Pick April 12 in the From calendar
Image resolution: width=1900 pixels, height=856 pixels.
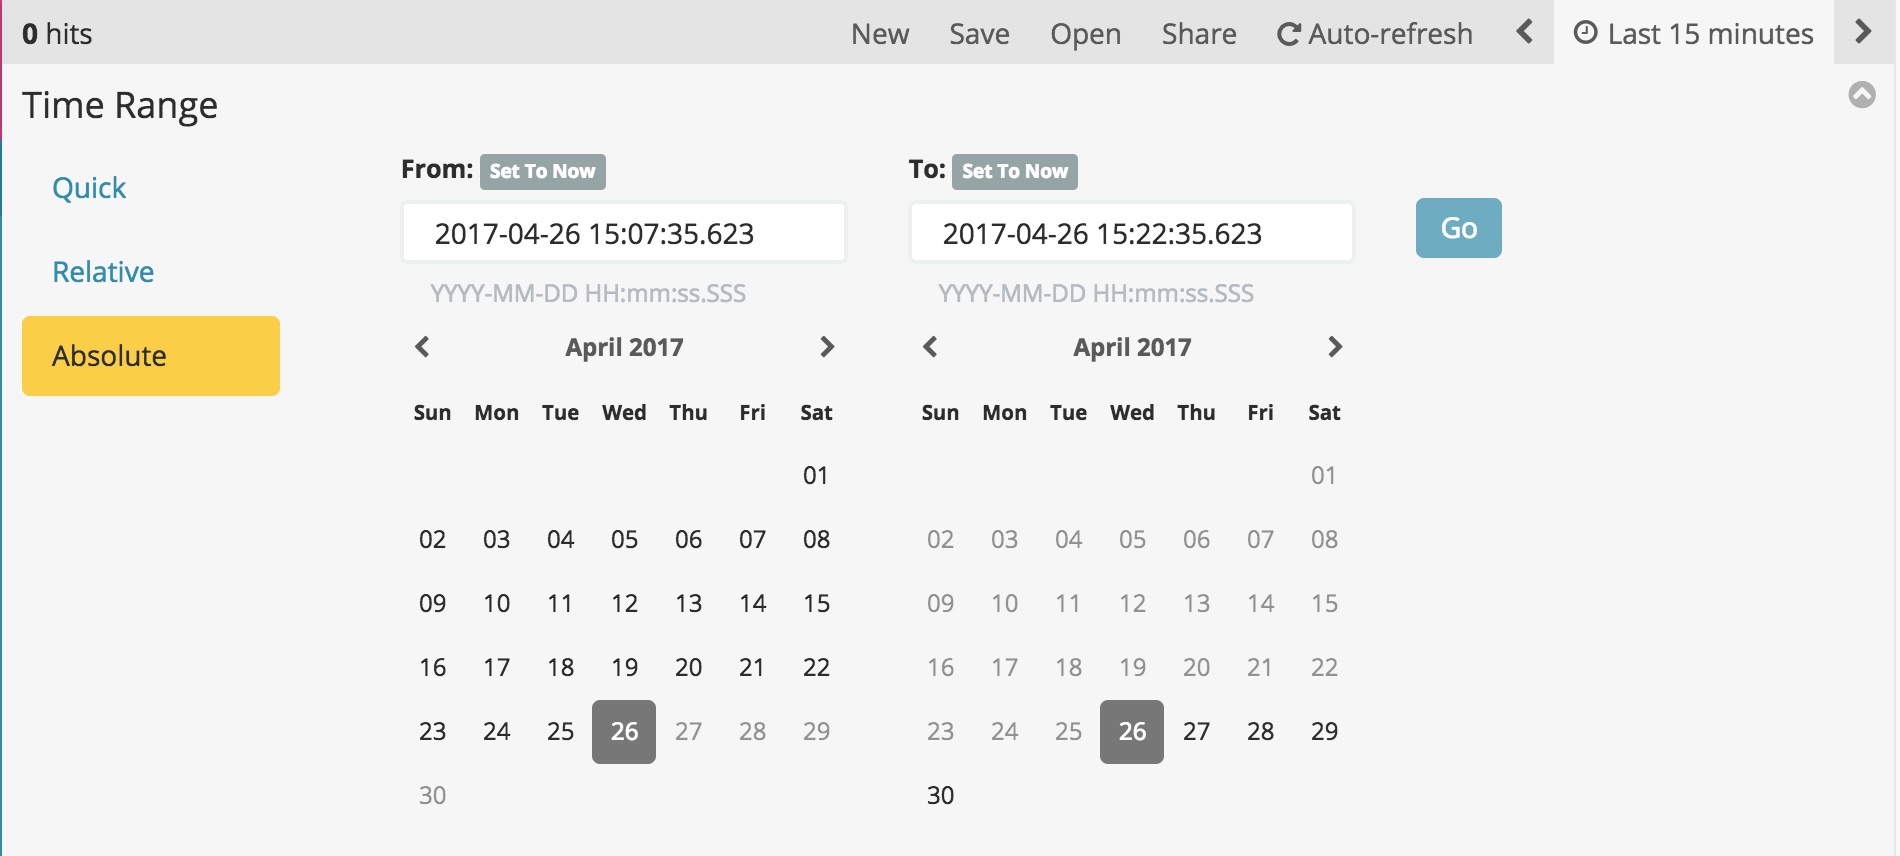click(x=624, y=603)
